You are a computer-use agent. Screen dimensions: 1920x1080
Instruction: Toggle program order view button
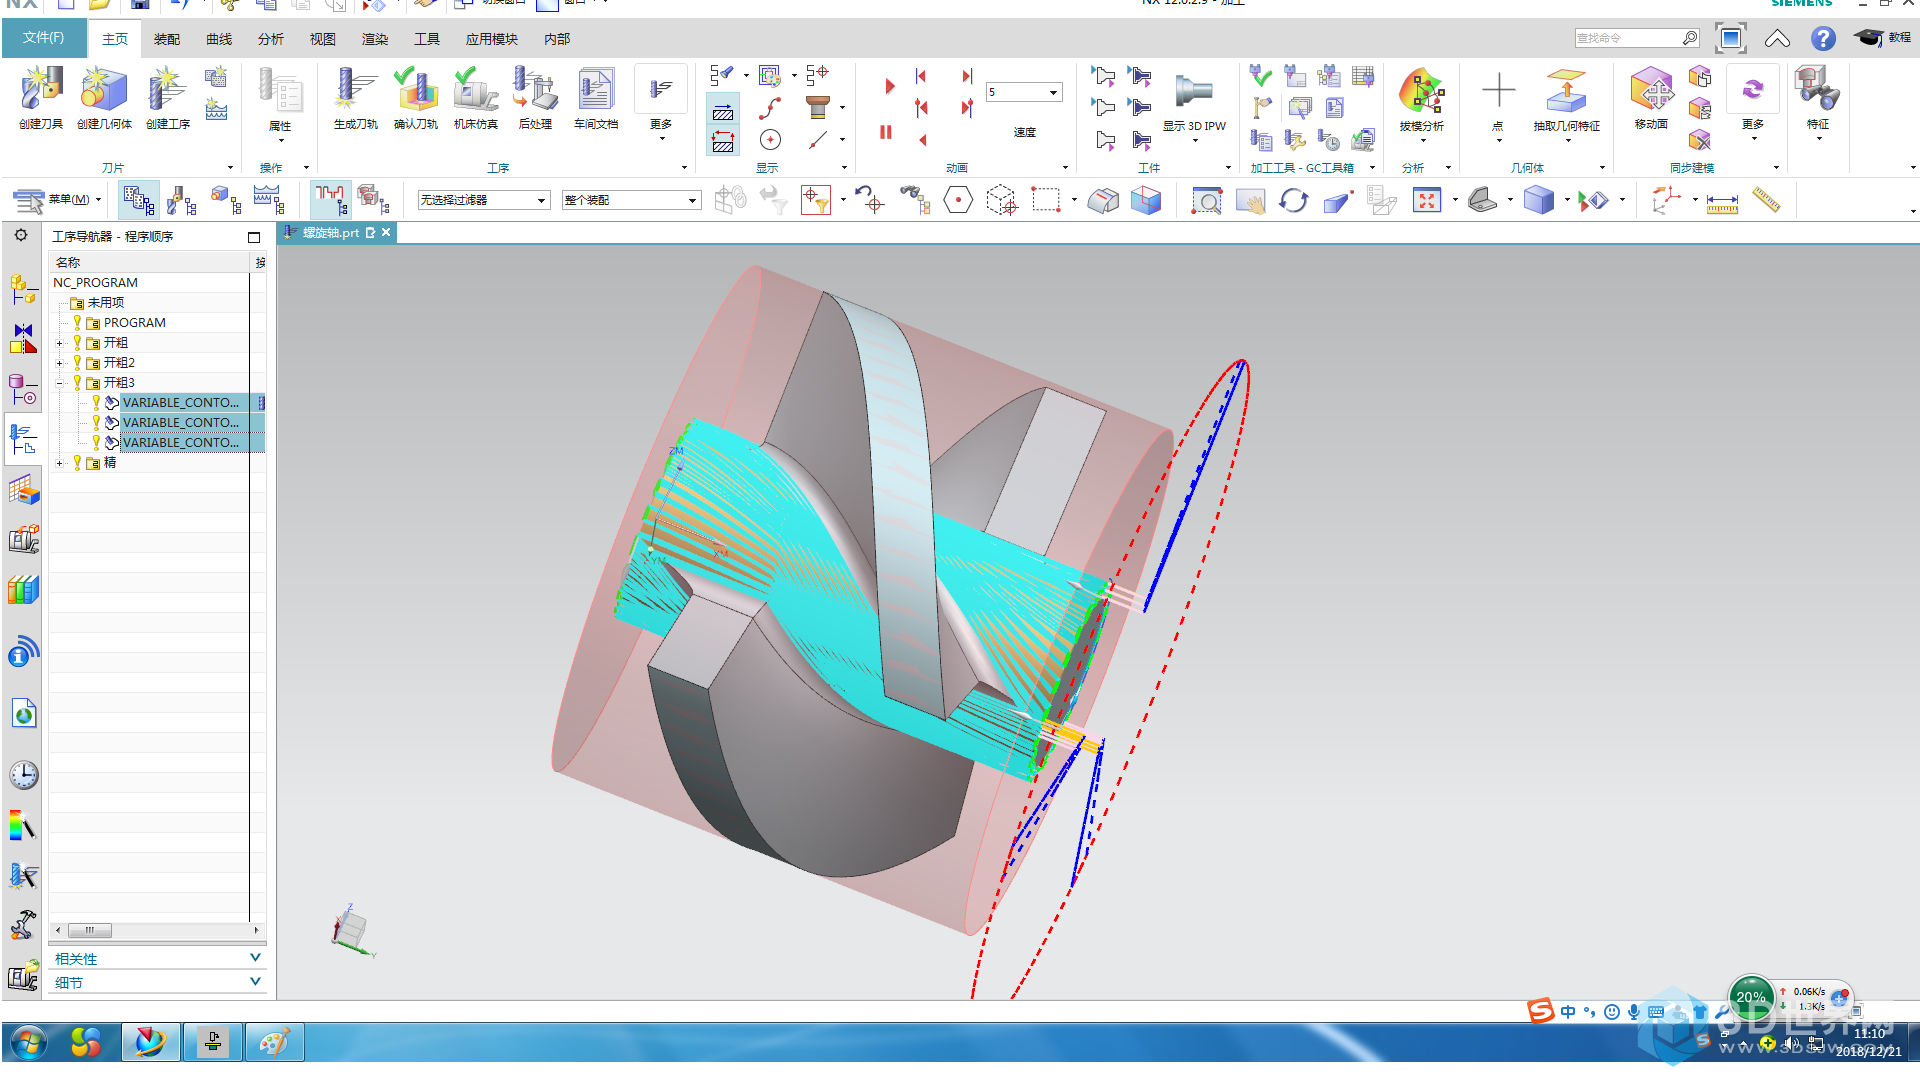click(138, 200)
